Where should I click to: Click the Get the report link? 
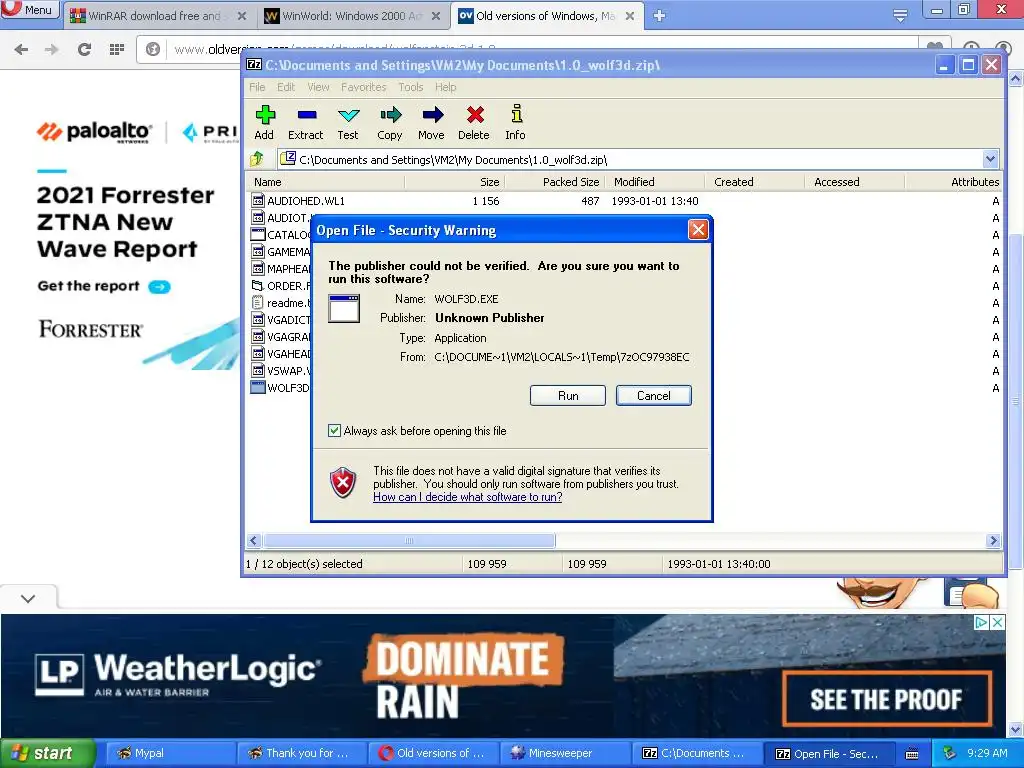click(89, 286)
